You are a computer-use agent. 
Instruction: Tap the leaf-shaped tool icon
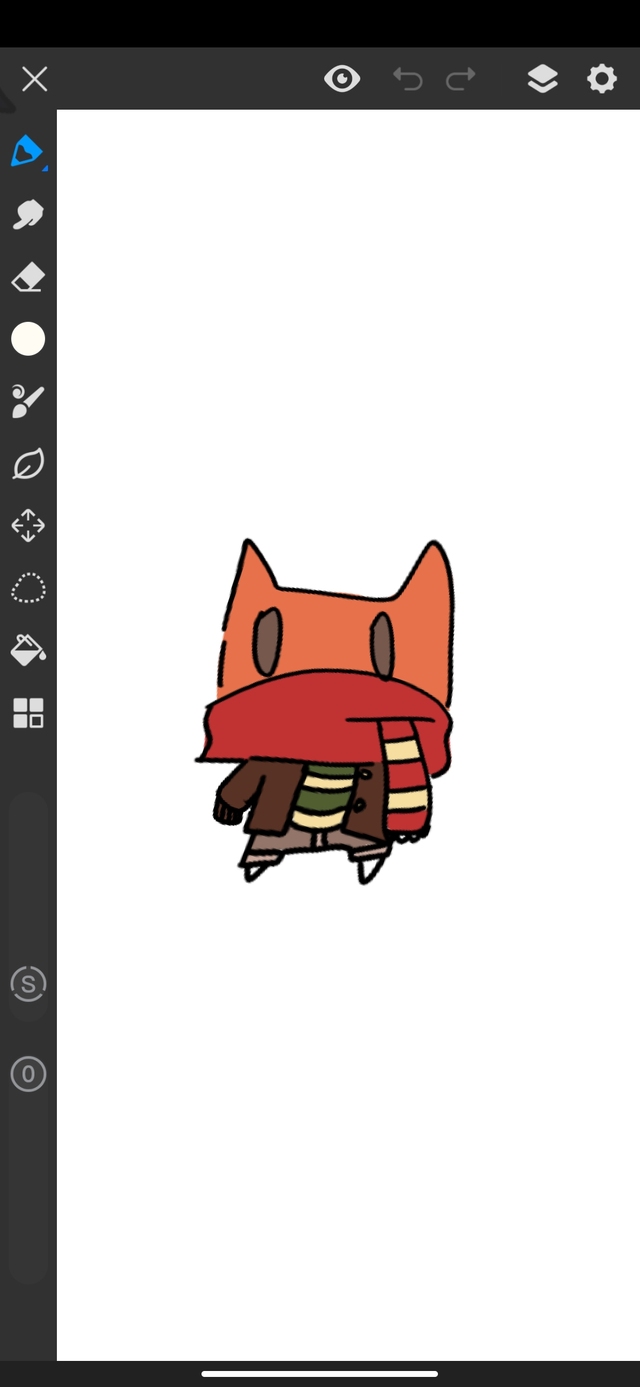pos(28,464)
